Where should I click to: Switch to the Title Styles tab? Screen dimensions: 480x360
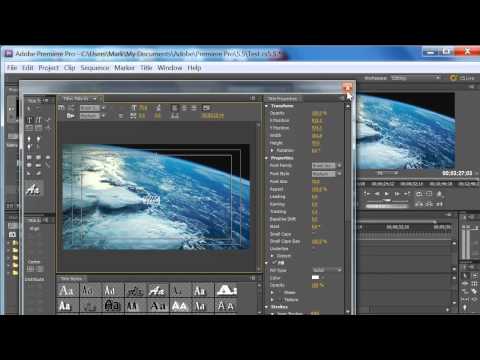pyautogui.click(x=71, y=278)
